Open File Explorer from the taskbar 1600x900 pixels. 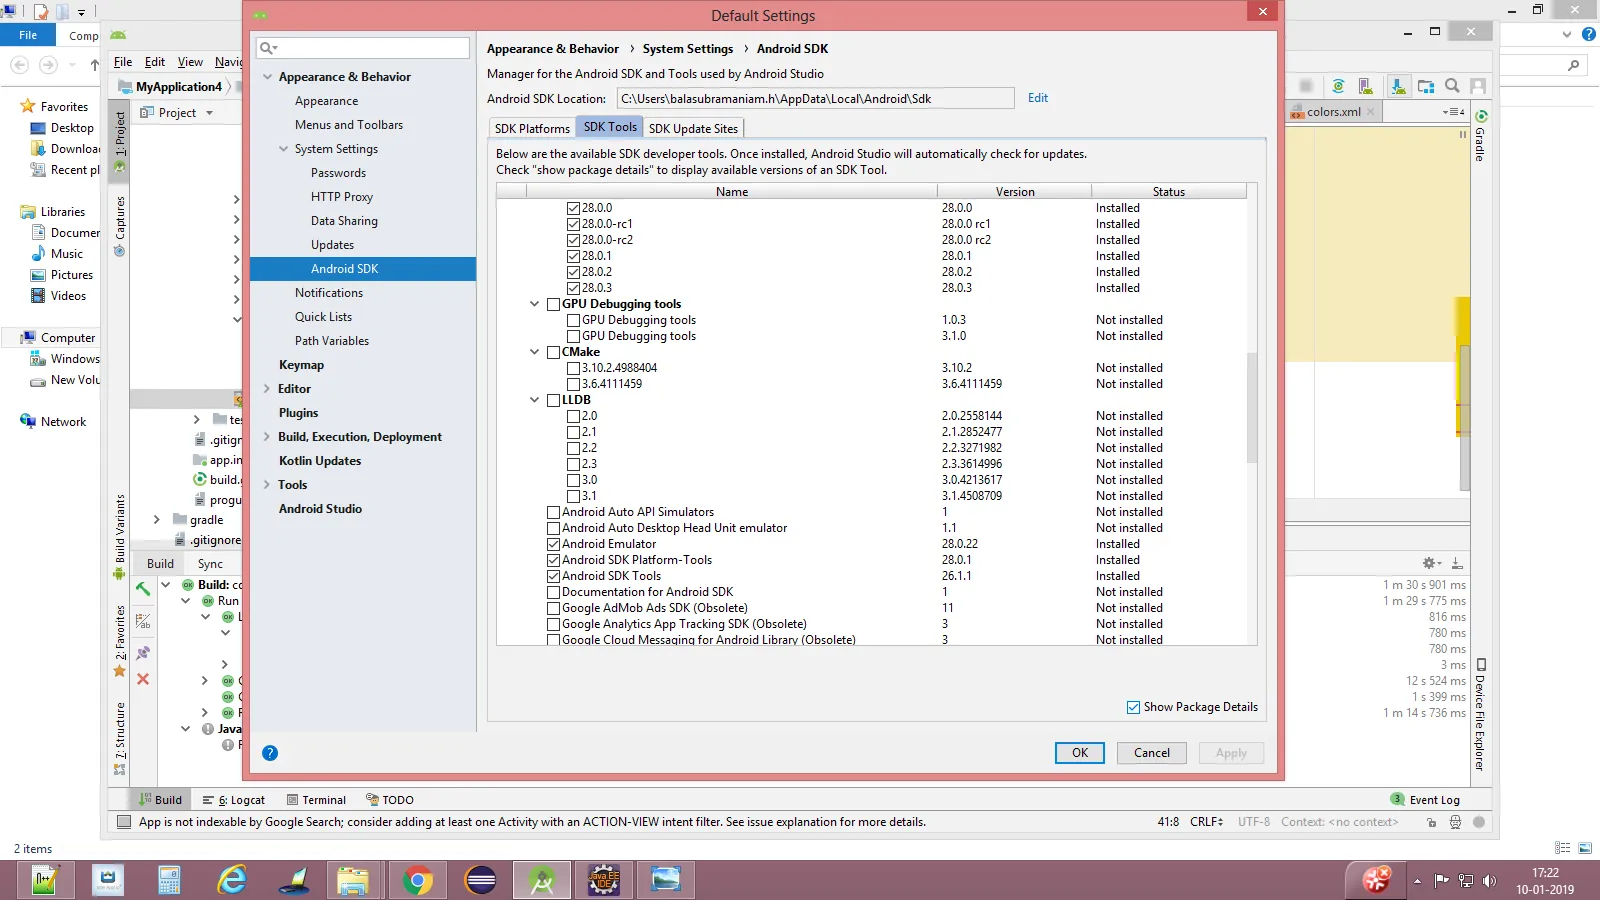click(353, 880)
